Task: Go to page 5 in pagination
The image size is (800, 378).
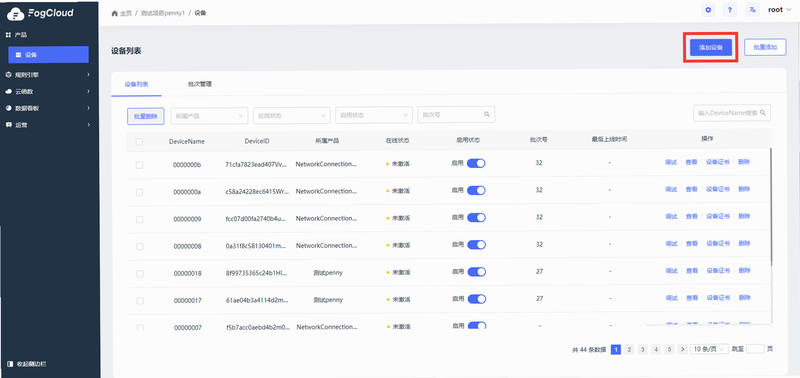Action: tap(669, 349)
